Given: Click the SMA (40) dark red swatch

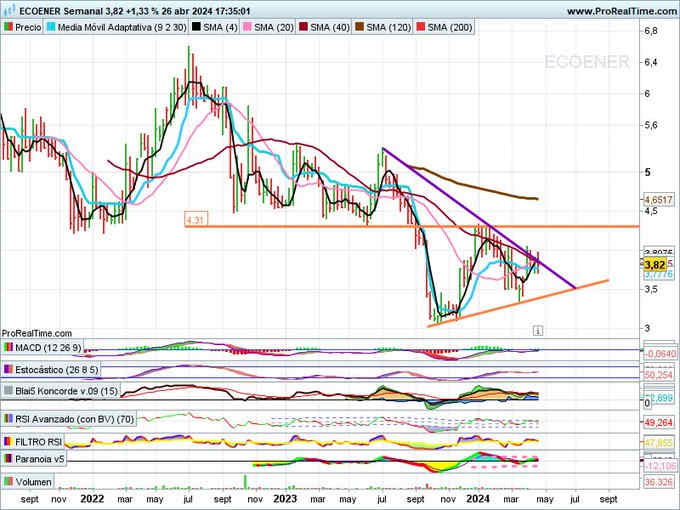Looking at the screenshot, I should click(303, 27).
